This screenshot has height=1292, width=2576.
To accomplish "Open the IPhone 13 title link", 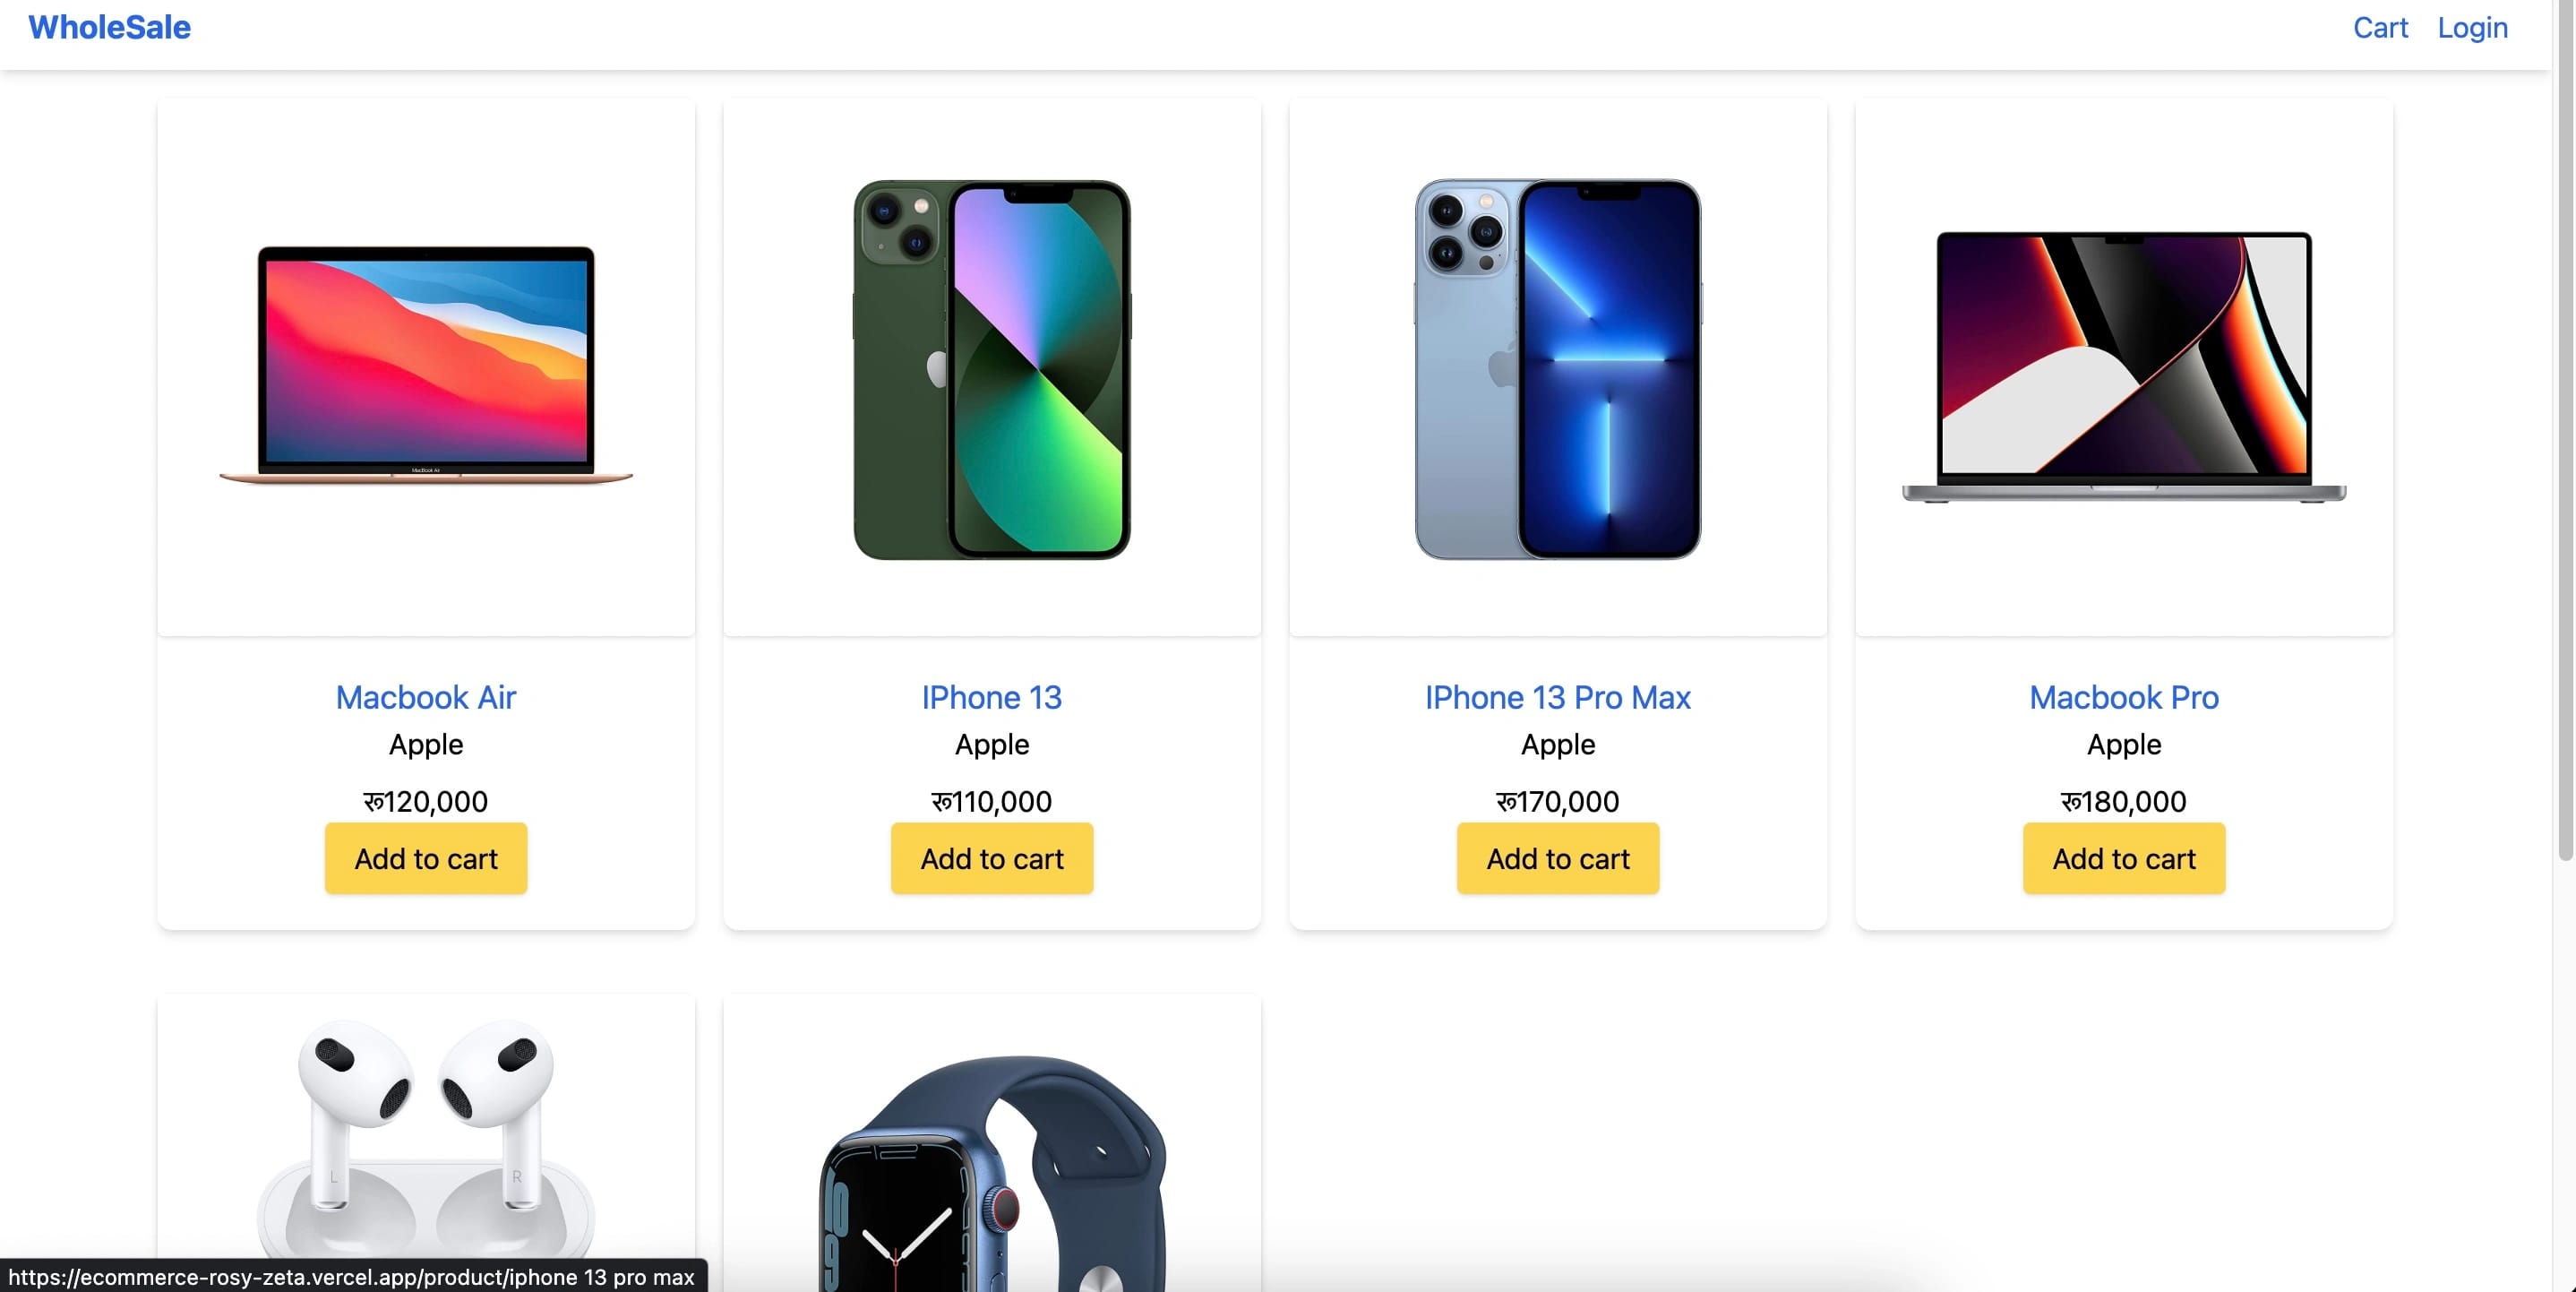I will point(992,697).
